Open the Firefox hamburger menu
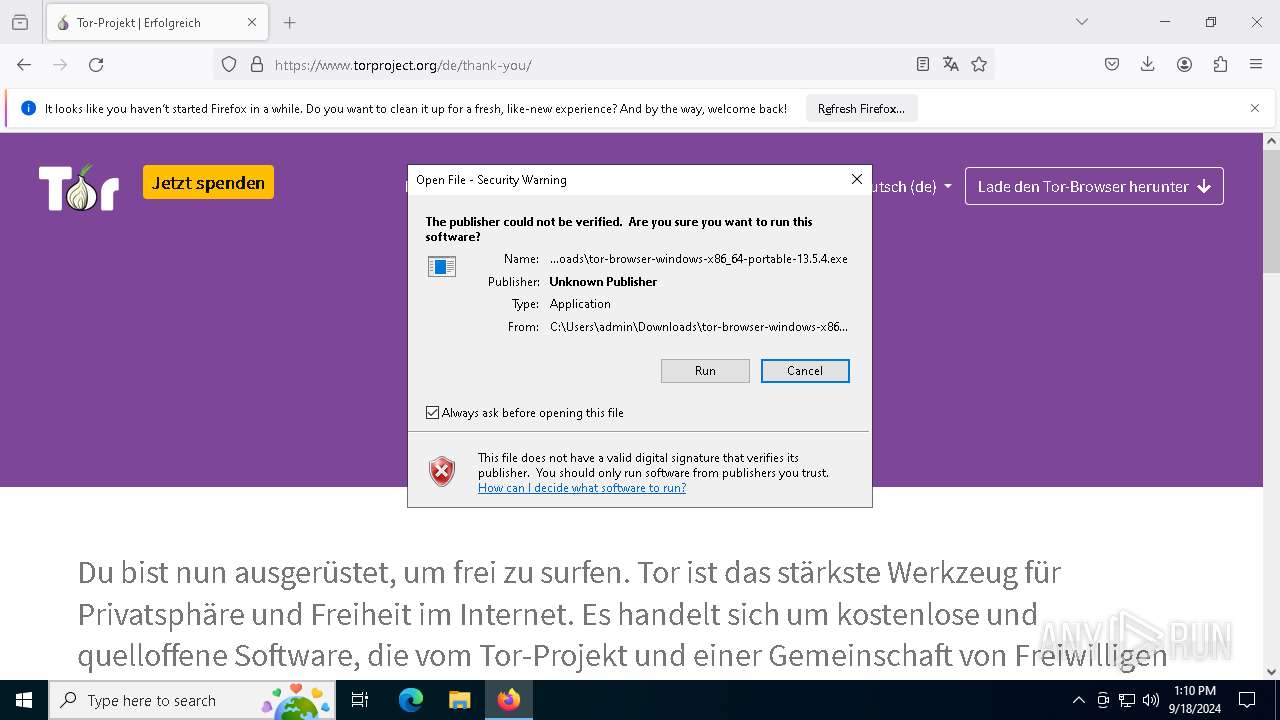Screen dimensions: 1280x720 [x=1256, y=65]
